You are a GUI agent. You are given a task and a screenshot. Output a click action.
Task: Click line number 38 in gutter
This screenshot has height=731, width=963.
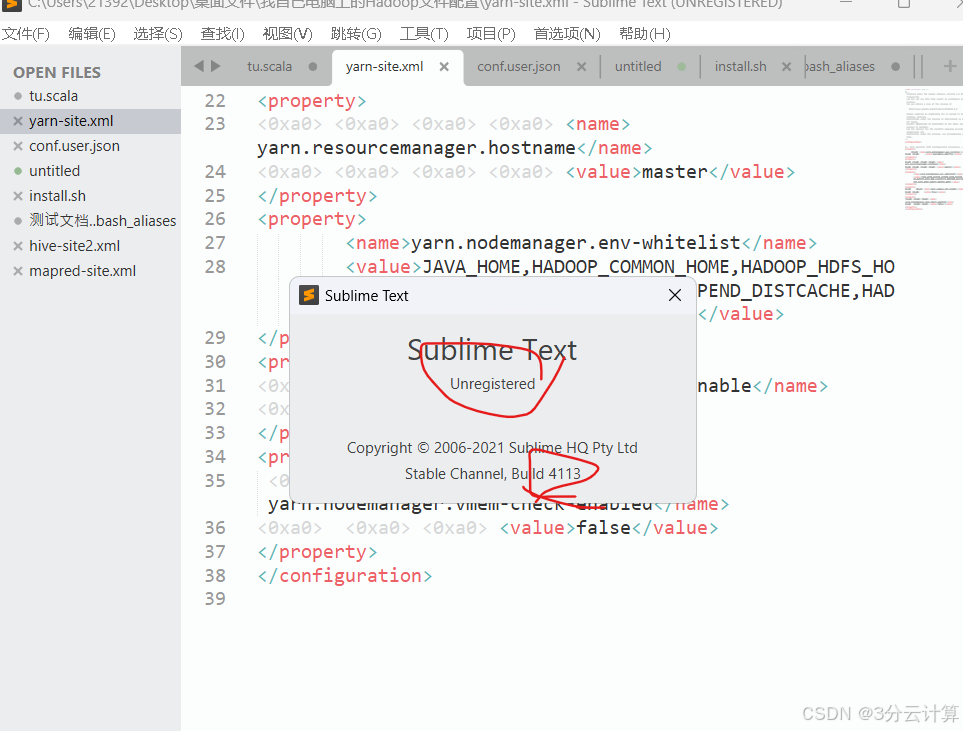pos(215,576)
